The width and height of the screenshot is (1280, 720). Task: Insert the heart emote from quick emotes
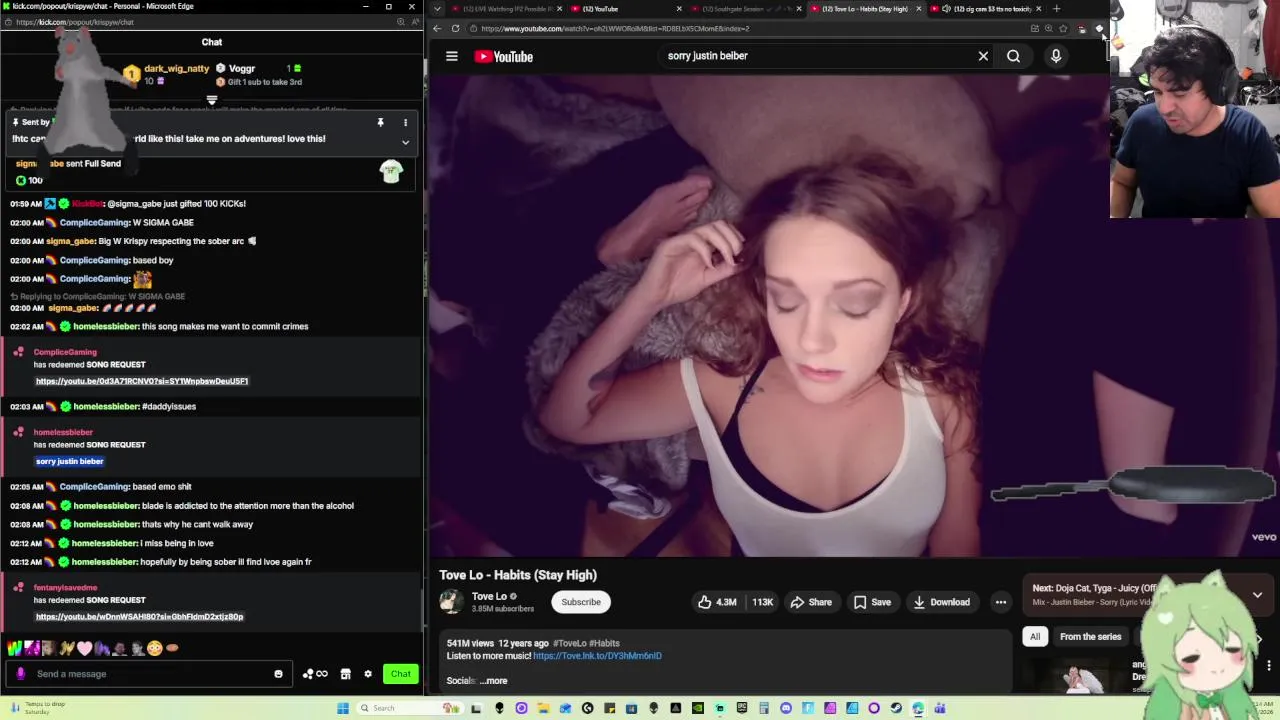(x=84, y=648)
